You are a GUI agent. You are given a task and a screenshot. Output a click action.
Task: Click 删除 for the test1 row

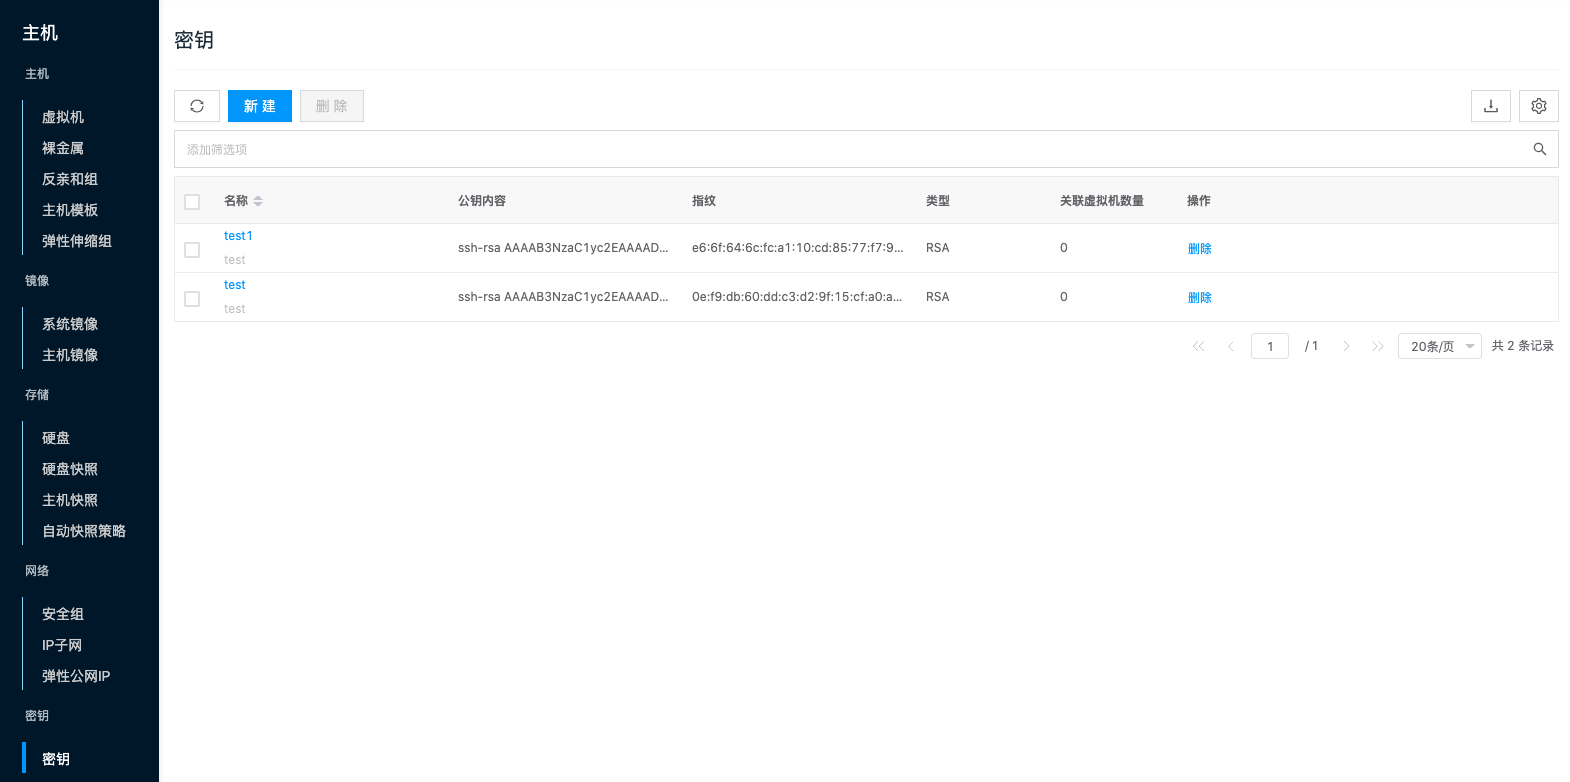point(1199,249)
